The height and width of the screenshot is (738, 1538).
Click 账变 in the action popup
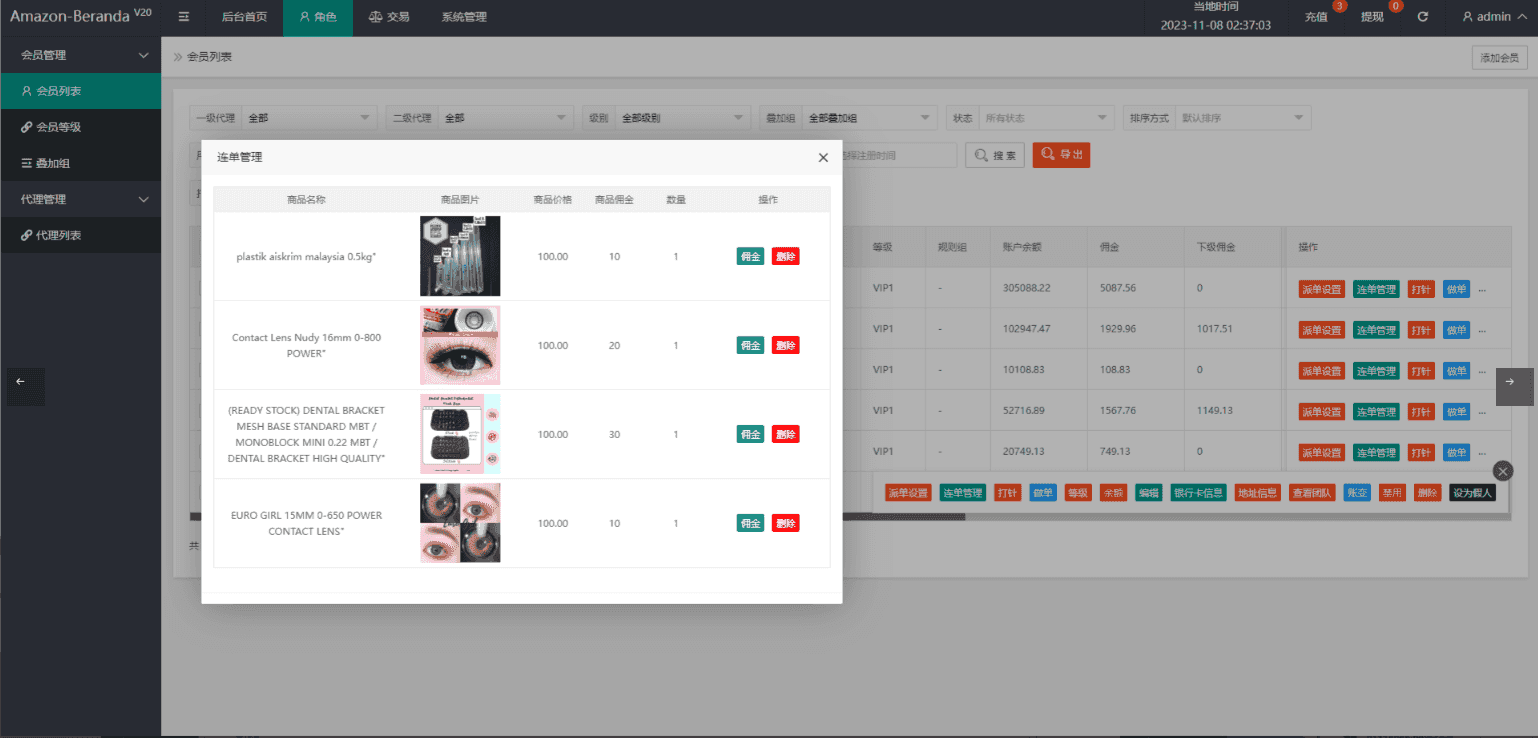[1357, 493]
